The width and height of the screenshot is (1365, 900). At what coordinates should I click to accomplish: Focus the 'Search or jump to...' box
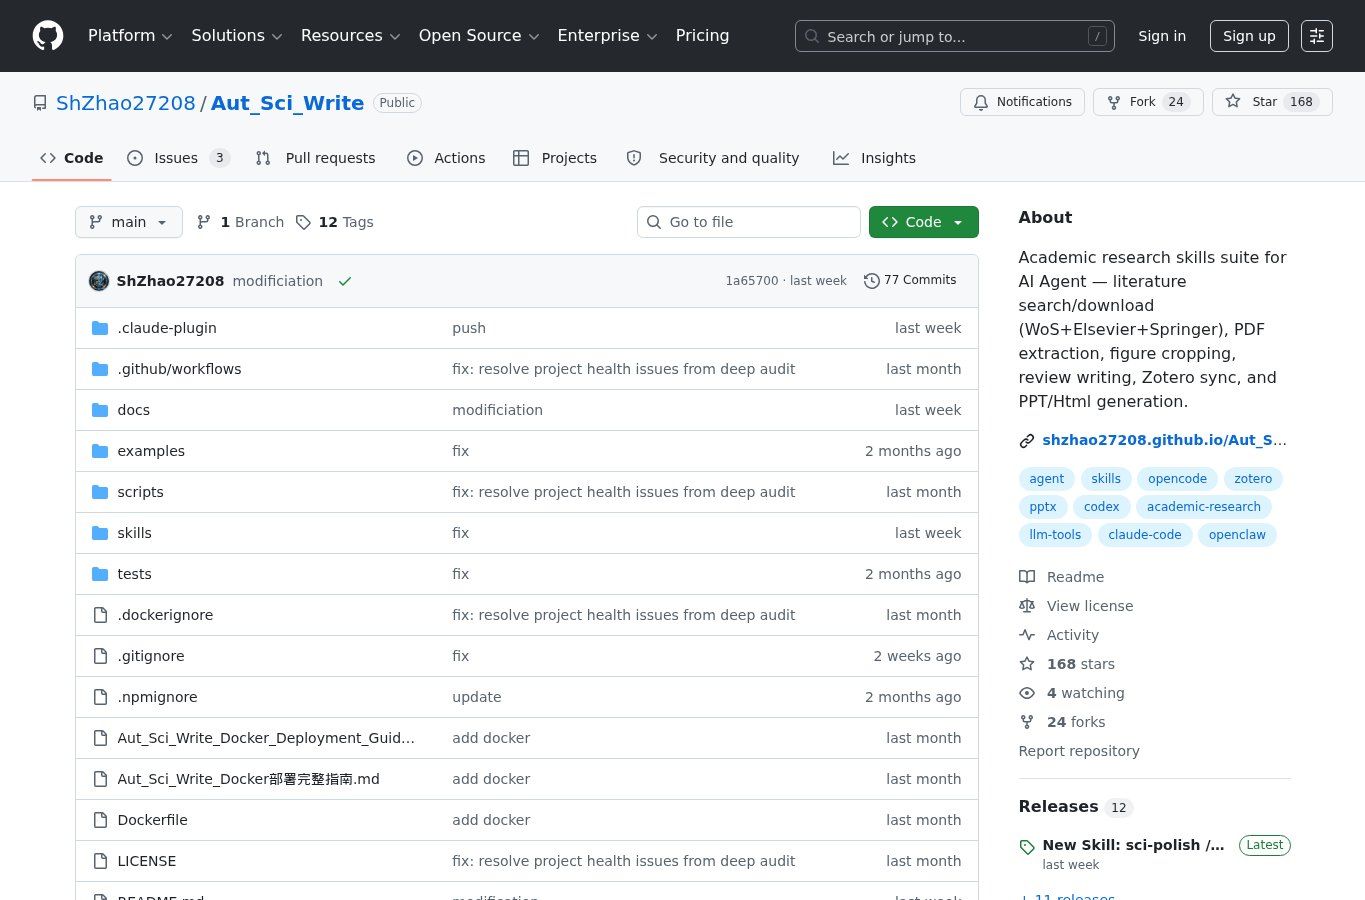tap(954, 36)
